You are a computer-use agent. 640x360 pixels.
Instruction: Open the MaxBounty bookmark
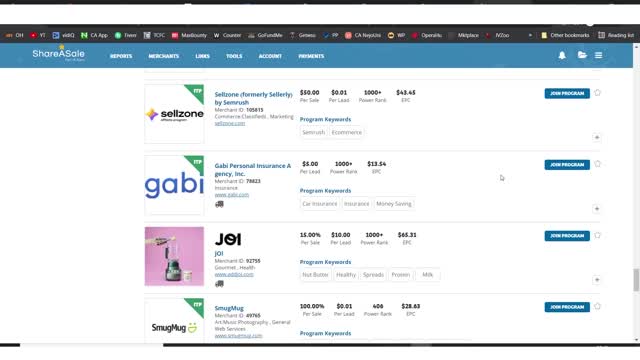[189, 36]
